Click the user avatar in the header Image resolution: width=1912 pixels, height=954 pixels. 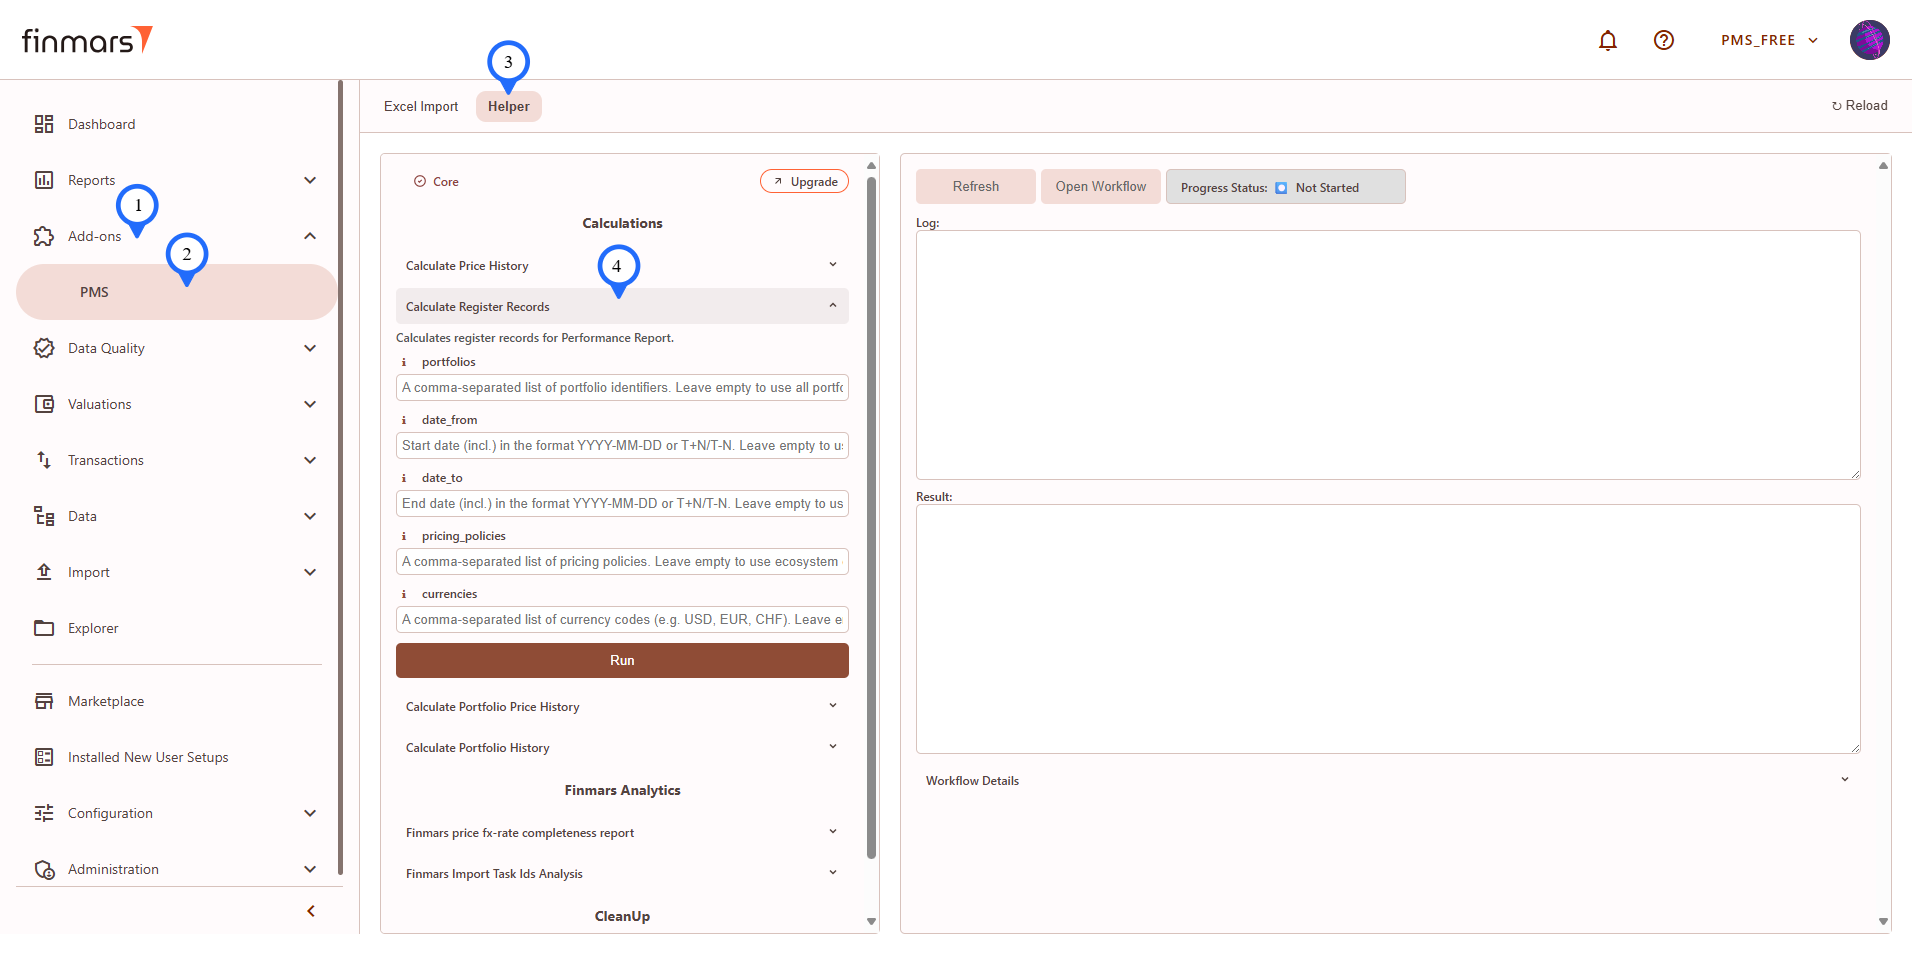click(1868, 40)
